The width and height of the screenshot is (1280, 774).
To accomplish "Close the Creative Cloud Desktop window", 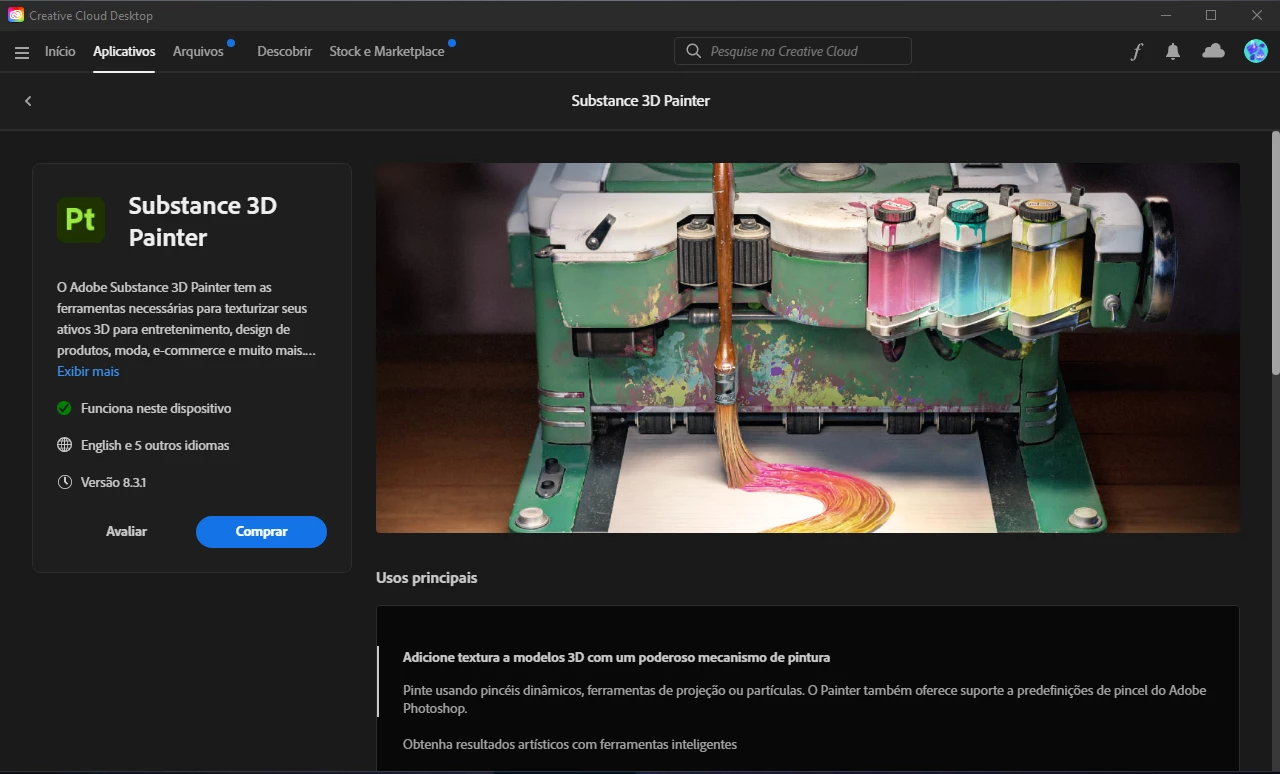I will (1257, 15).
